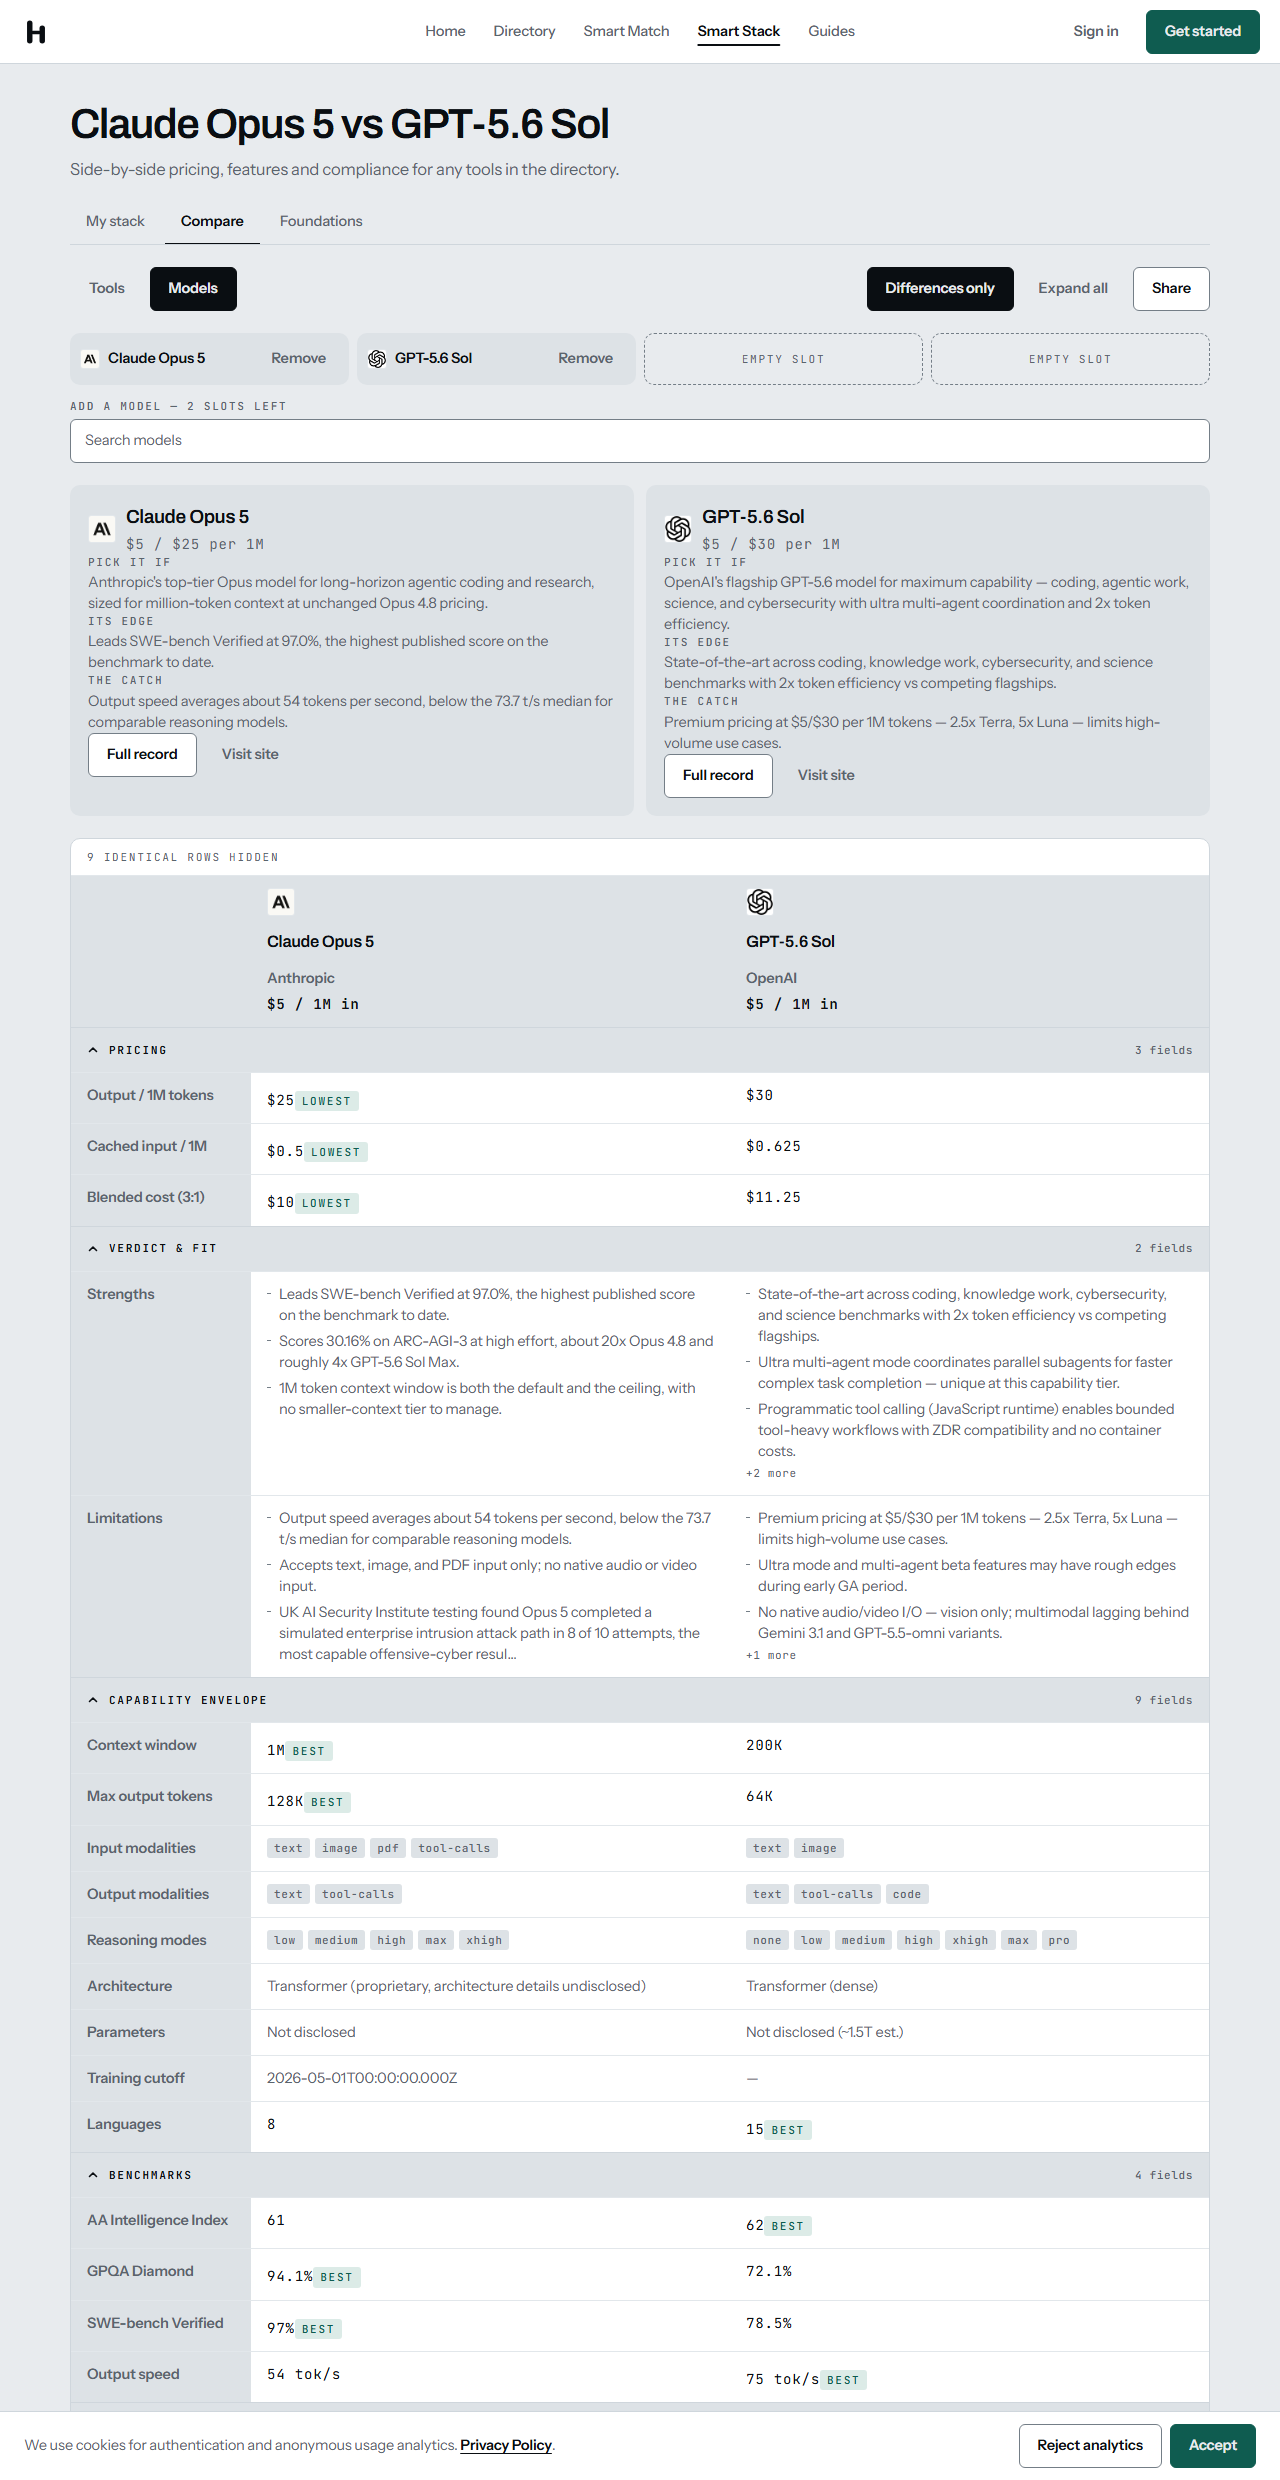Click the 128K max output value

[285, 1801]
